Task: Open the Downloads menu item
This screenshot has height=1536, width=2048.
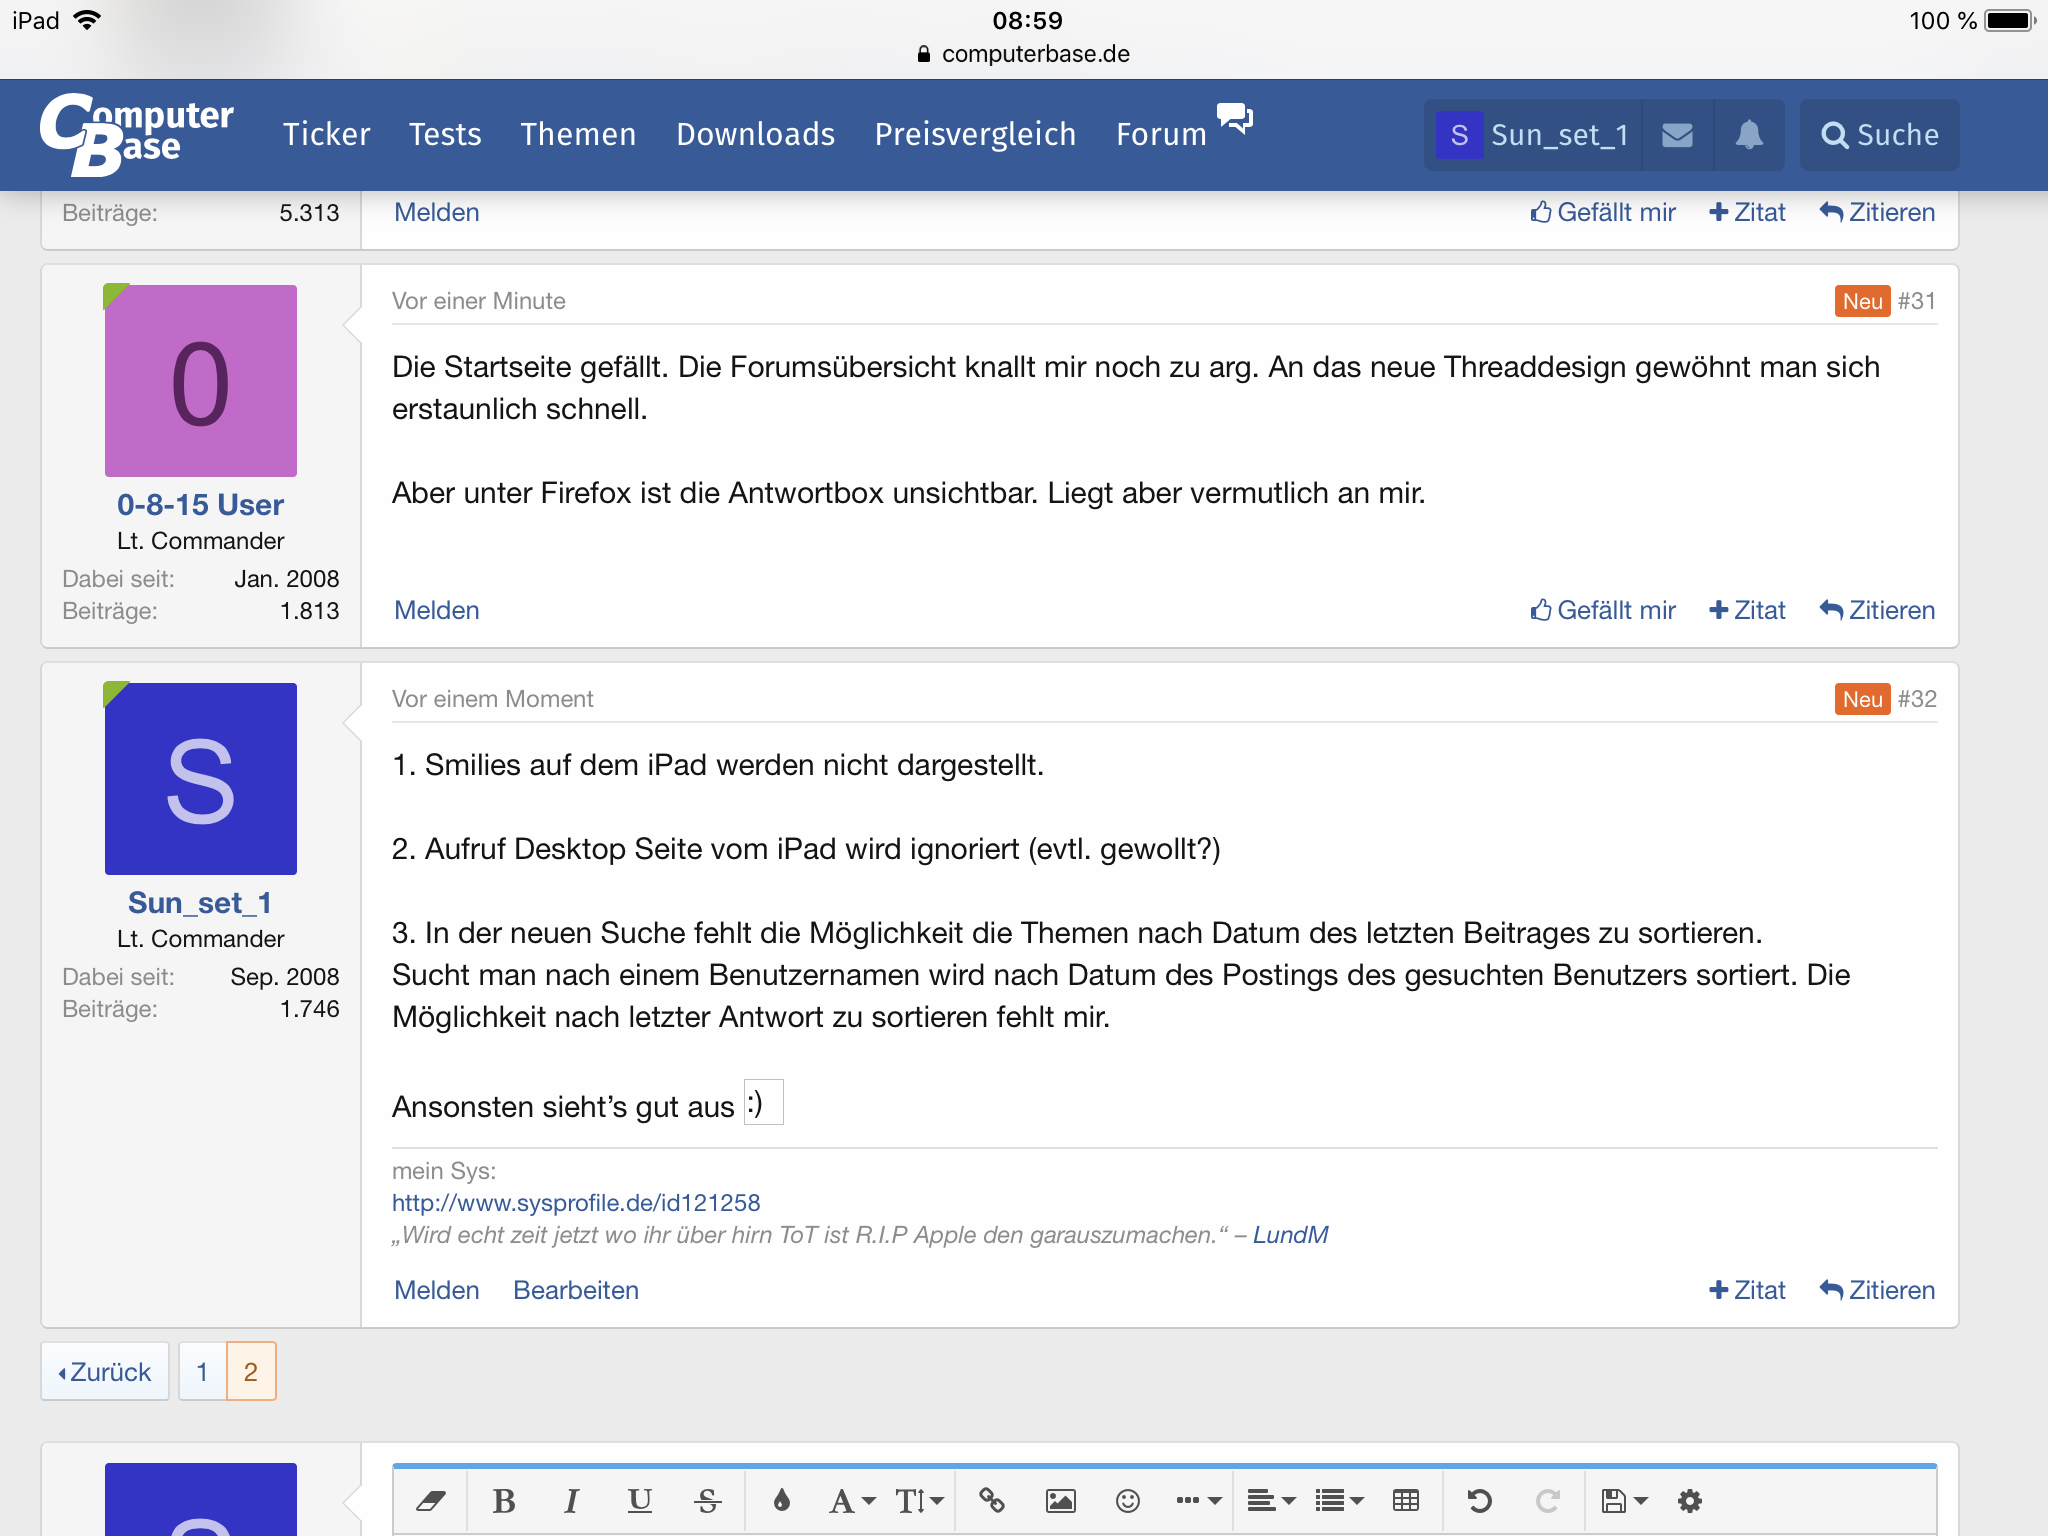Action: pos(755,135)
